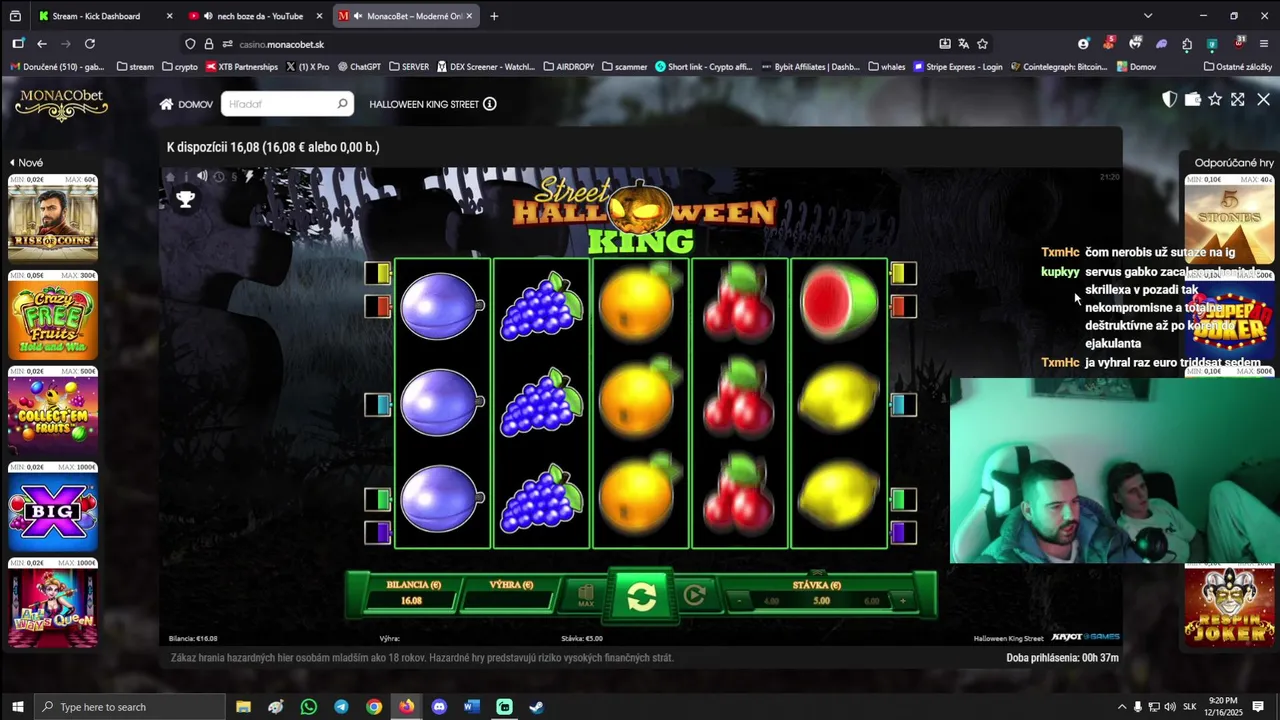Open the Stripe Express - Login bookmark

[957, 67]
